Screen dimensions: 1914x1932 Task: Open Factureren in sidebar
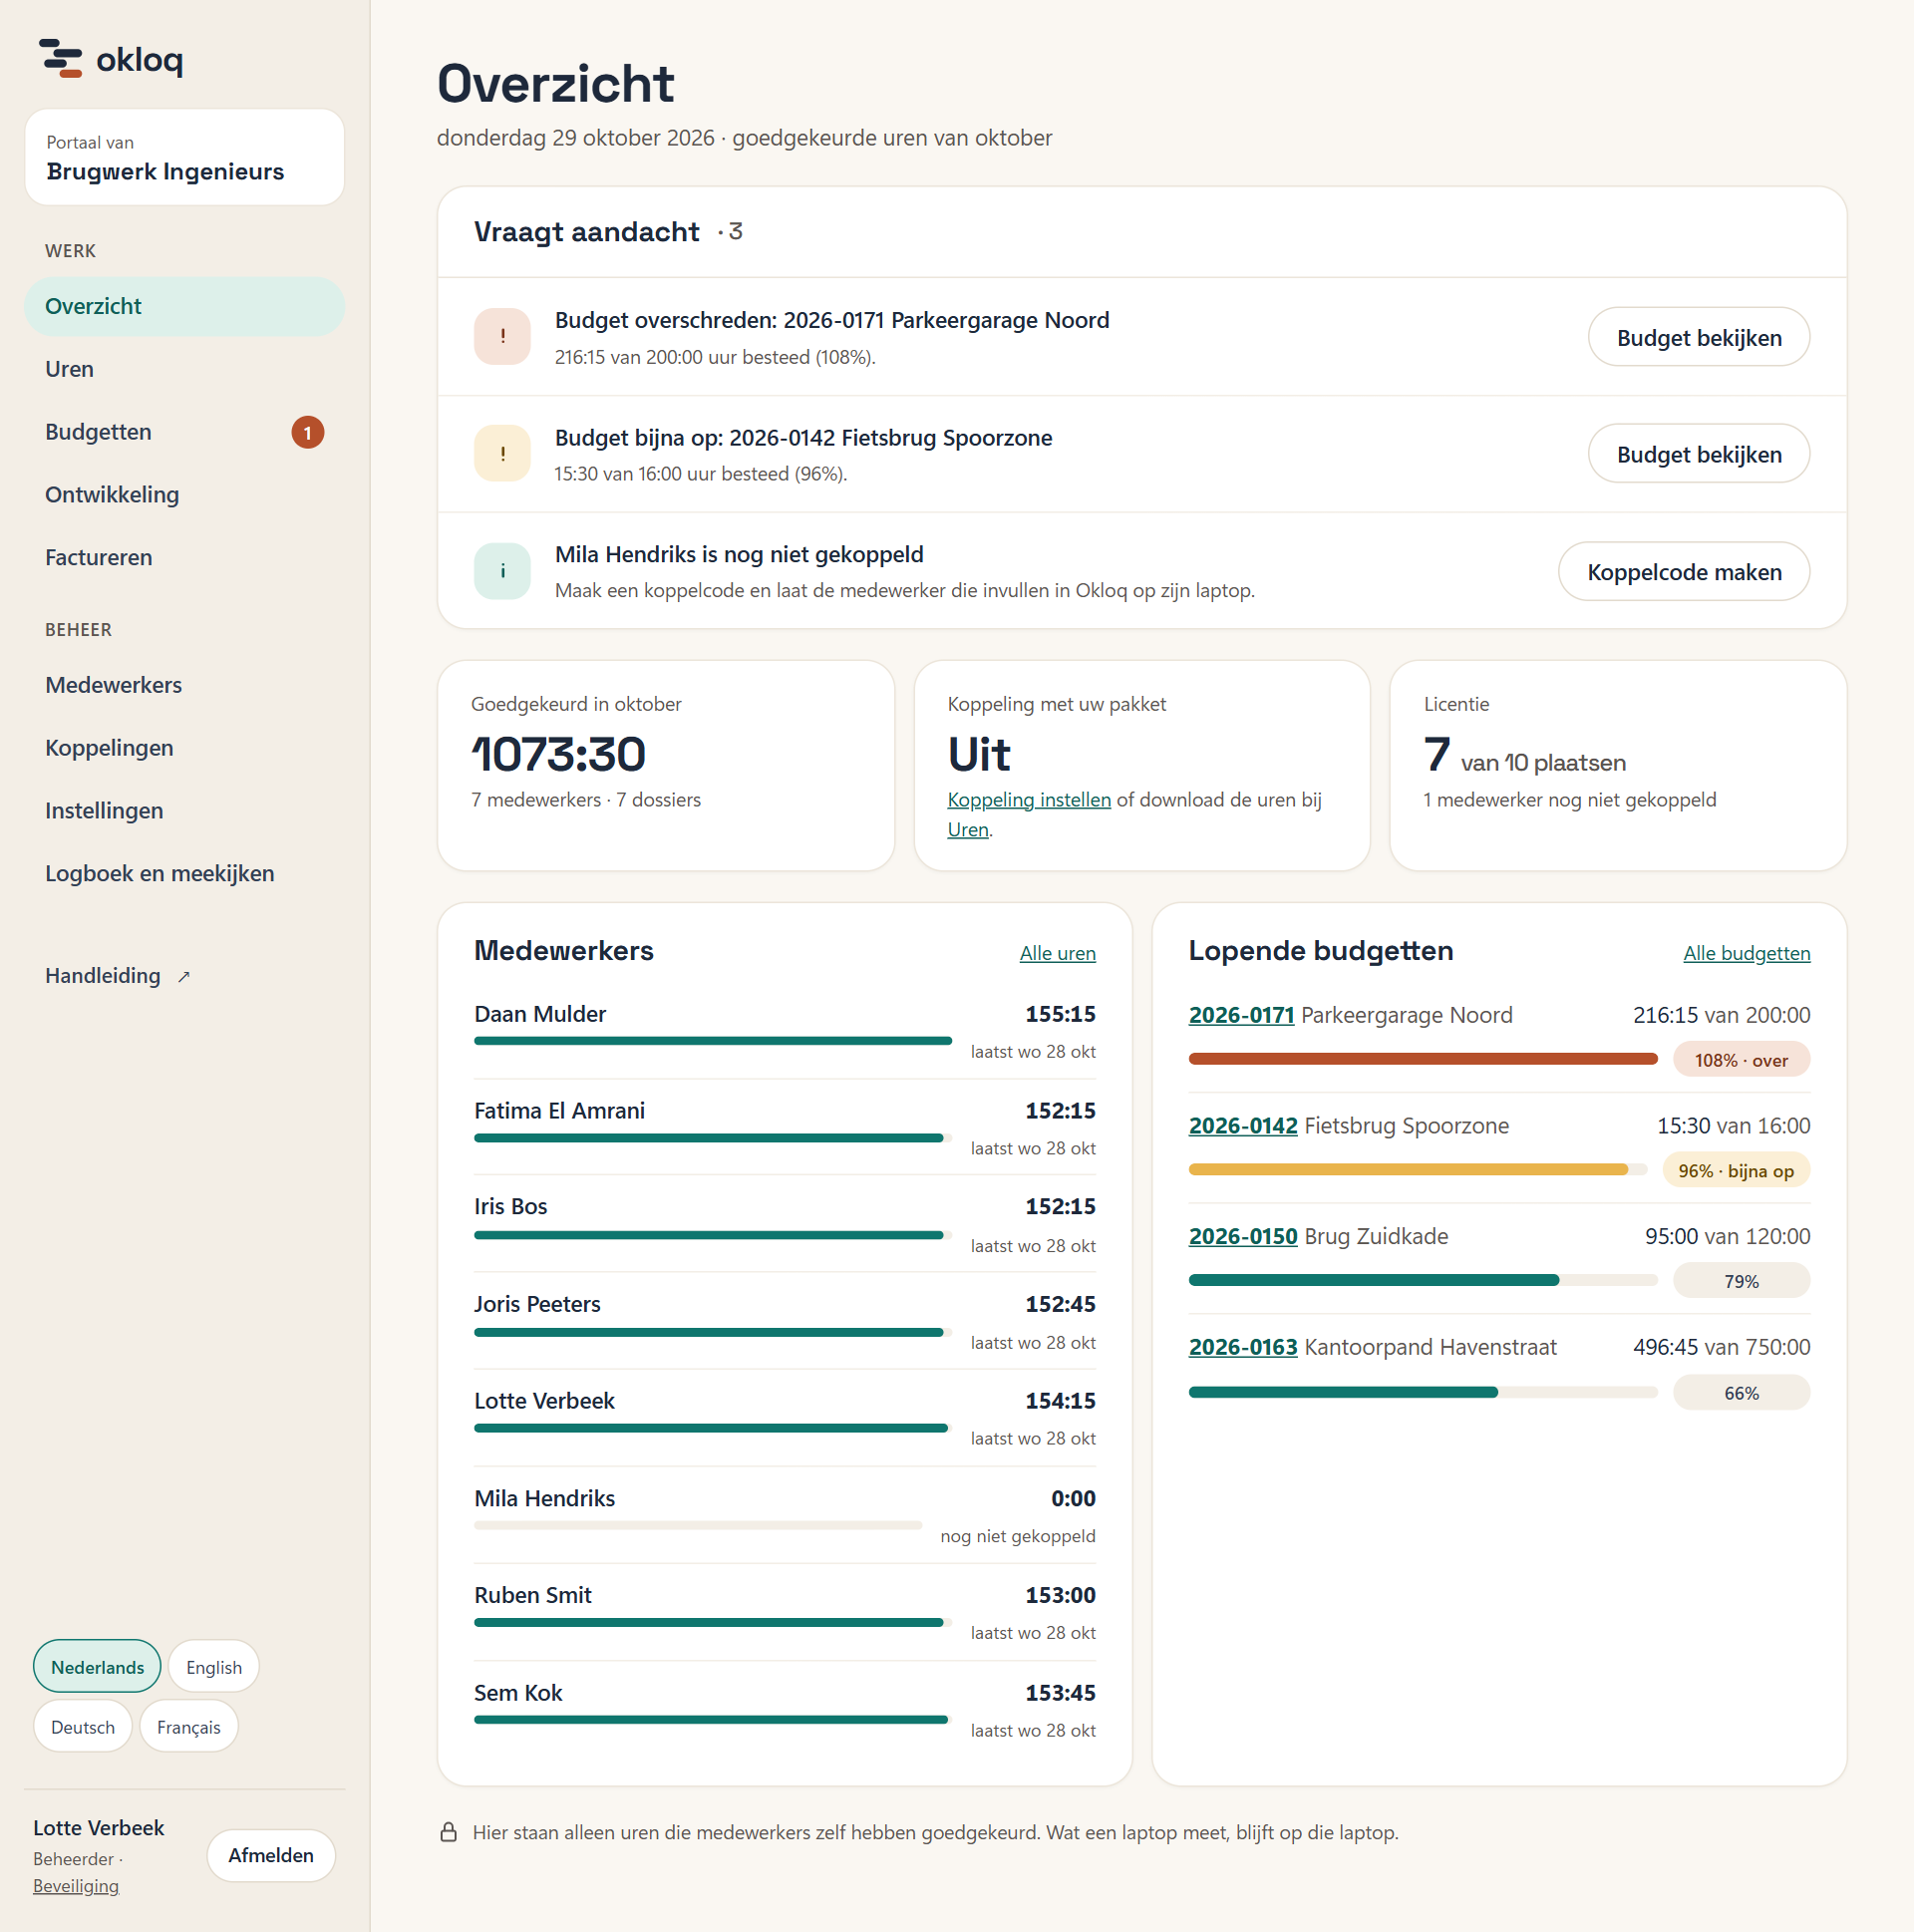pyautogui.click(x=184, y=558)
